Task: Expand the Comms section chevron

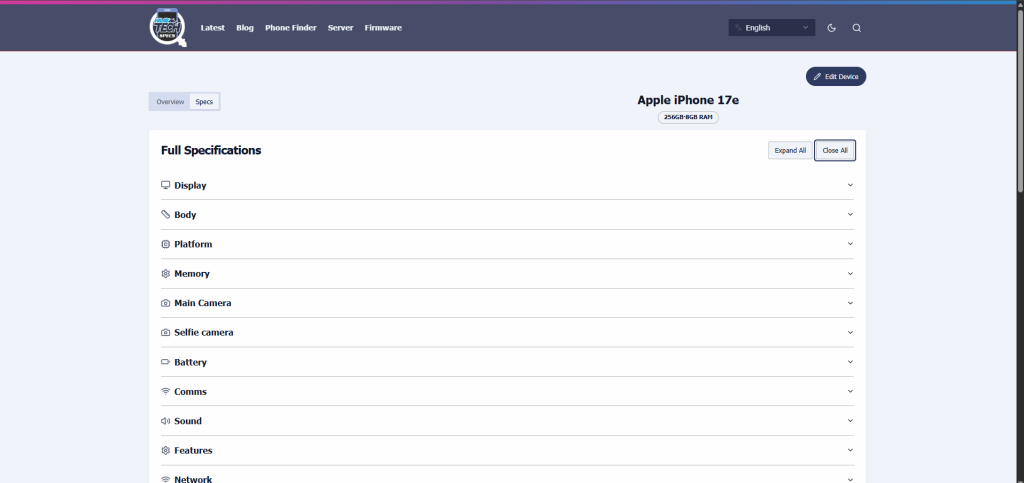Action: point(850,391)
